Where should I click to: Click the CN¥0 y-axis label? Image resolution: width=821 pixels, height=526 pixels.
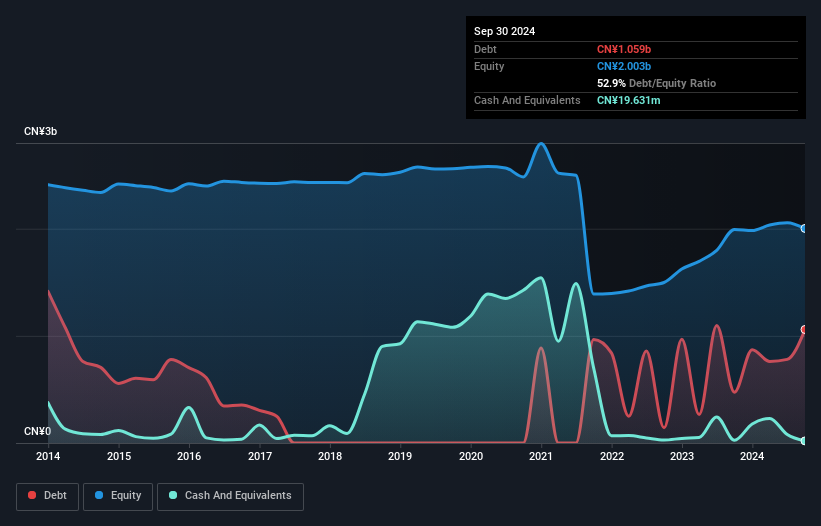[37, 431]
